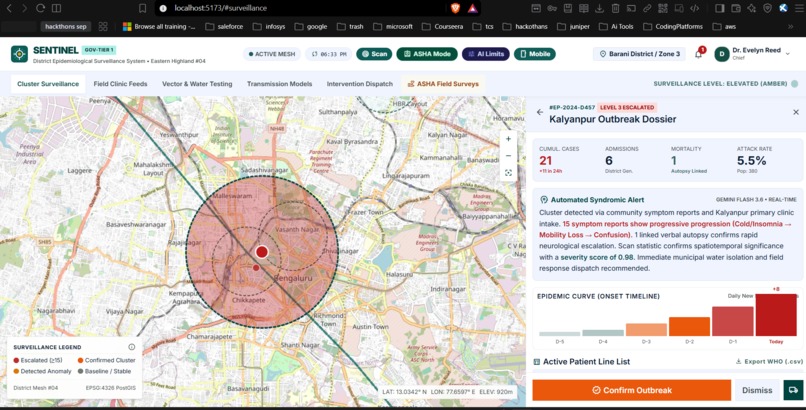Click the trash extension icon in the toolbar

click(x=615, y=8)
